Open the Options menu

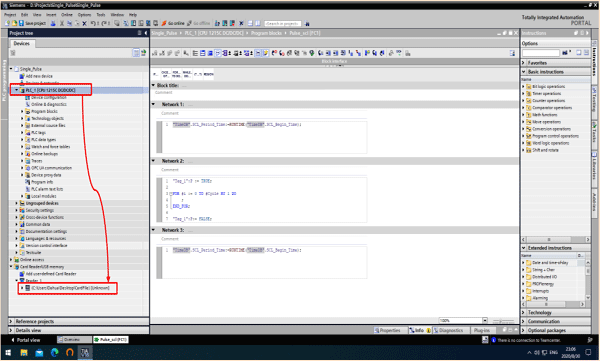(x=84, y=15)
